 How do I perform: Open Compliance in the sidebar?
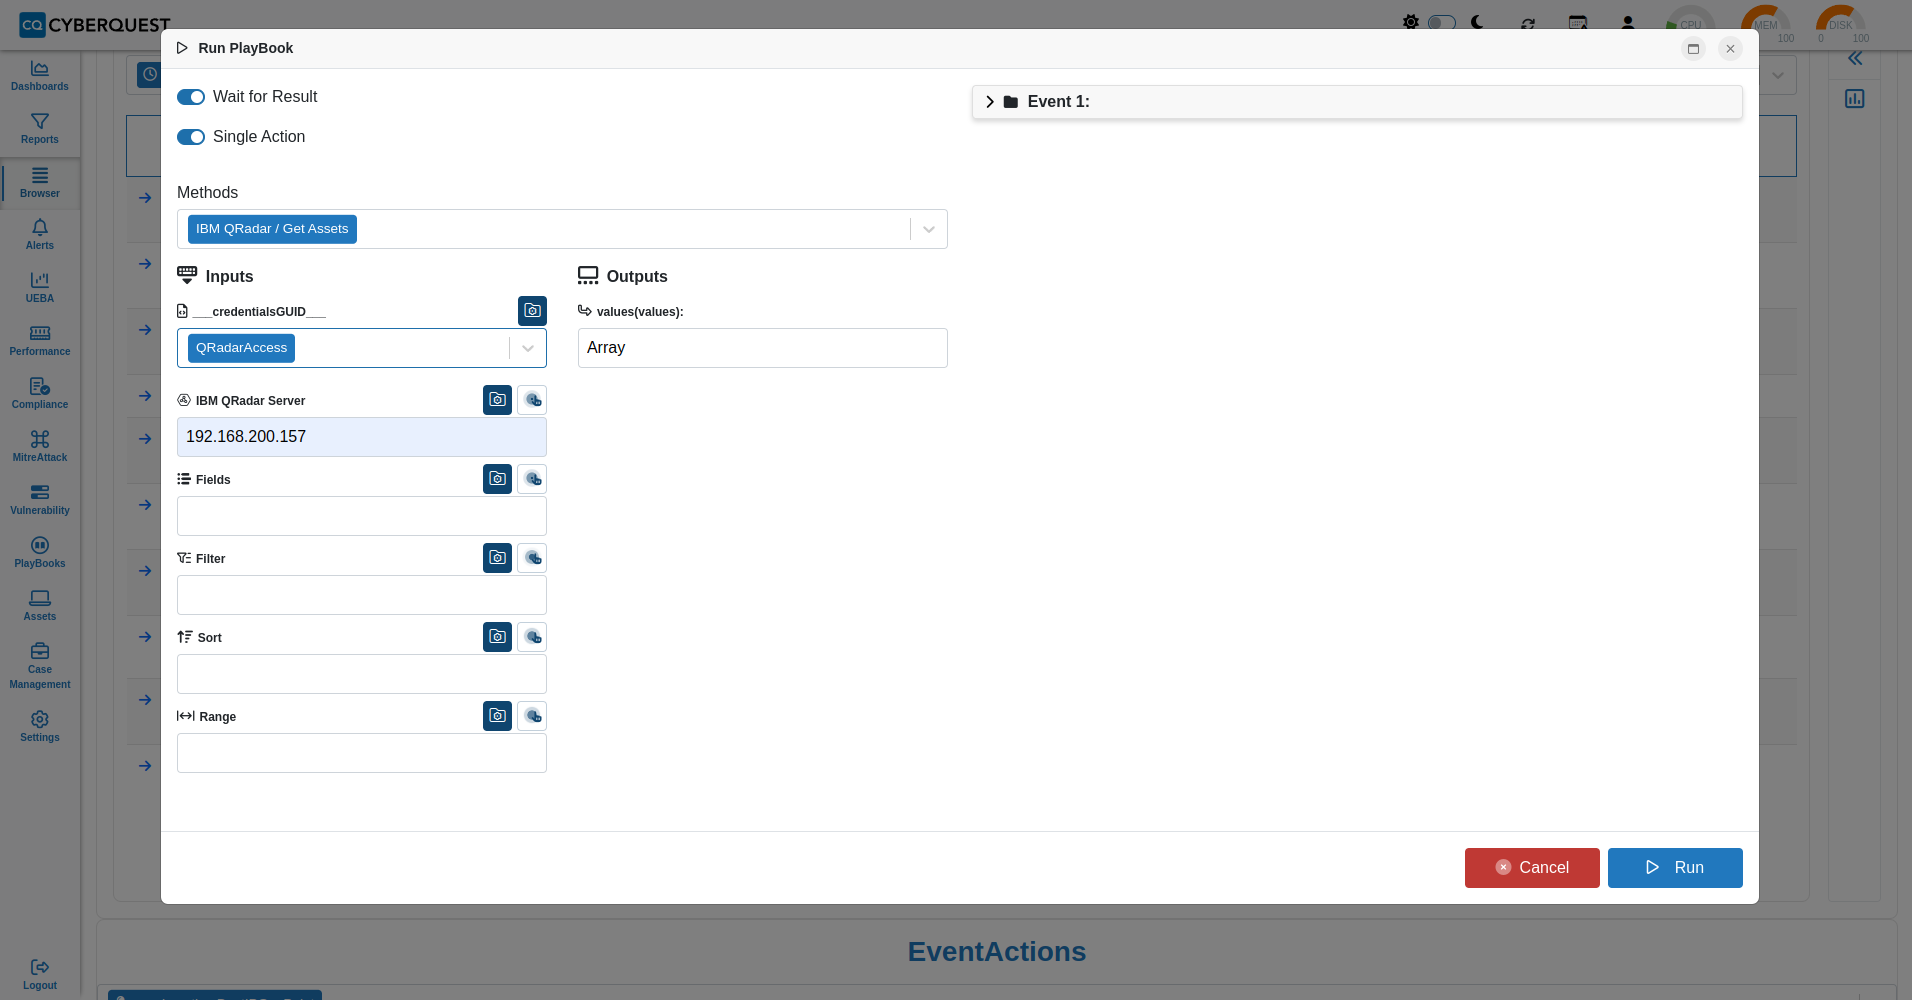click(x=40, y=394)
